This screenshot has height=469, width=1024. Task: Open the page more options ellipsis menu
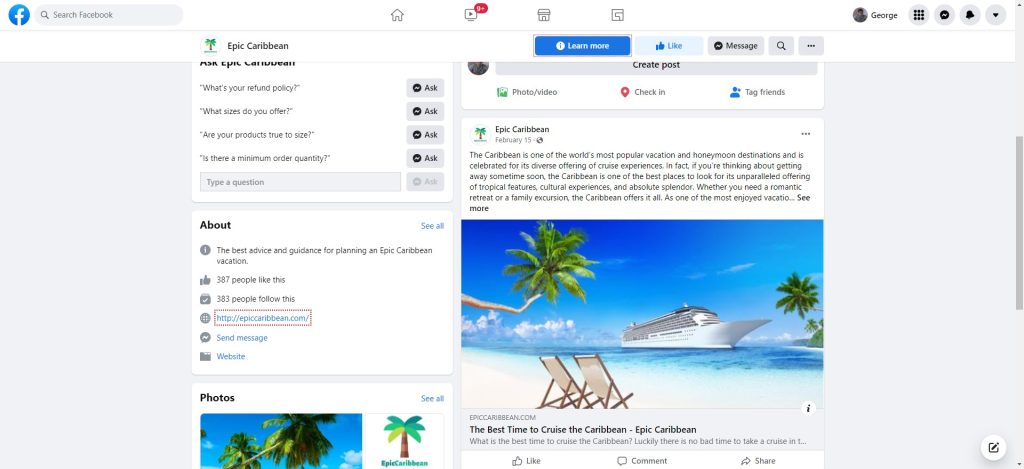[810, 46]
